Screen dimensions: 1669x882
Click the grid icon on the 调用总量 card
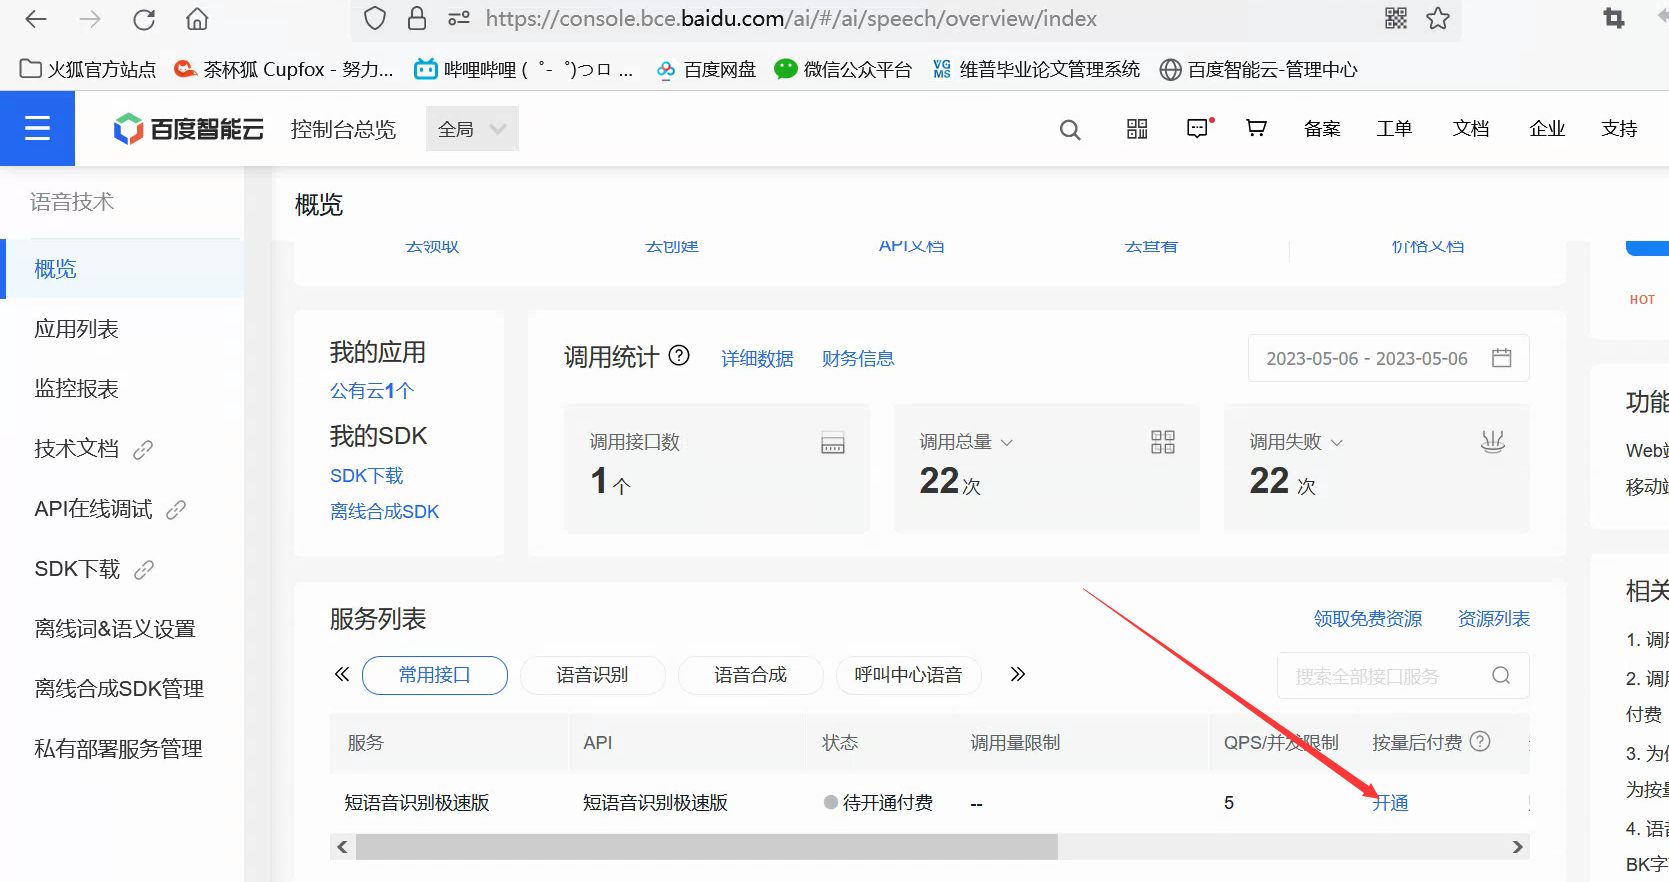1163,442
